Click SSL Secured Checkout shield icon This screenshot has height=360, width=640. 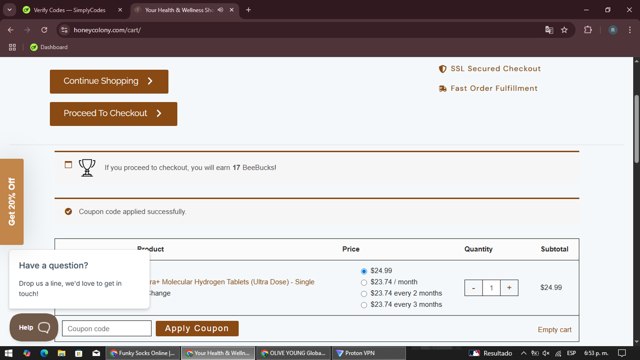click(x=442, y=69)
